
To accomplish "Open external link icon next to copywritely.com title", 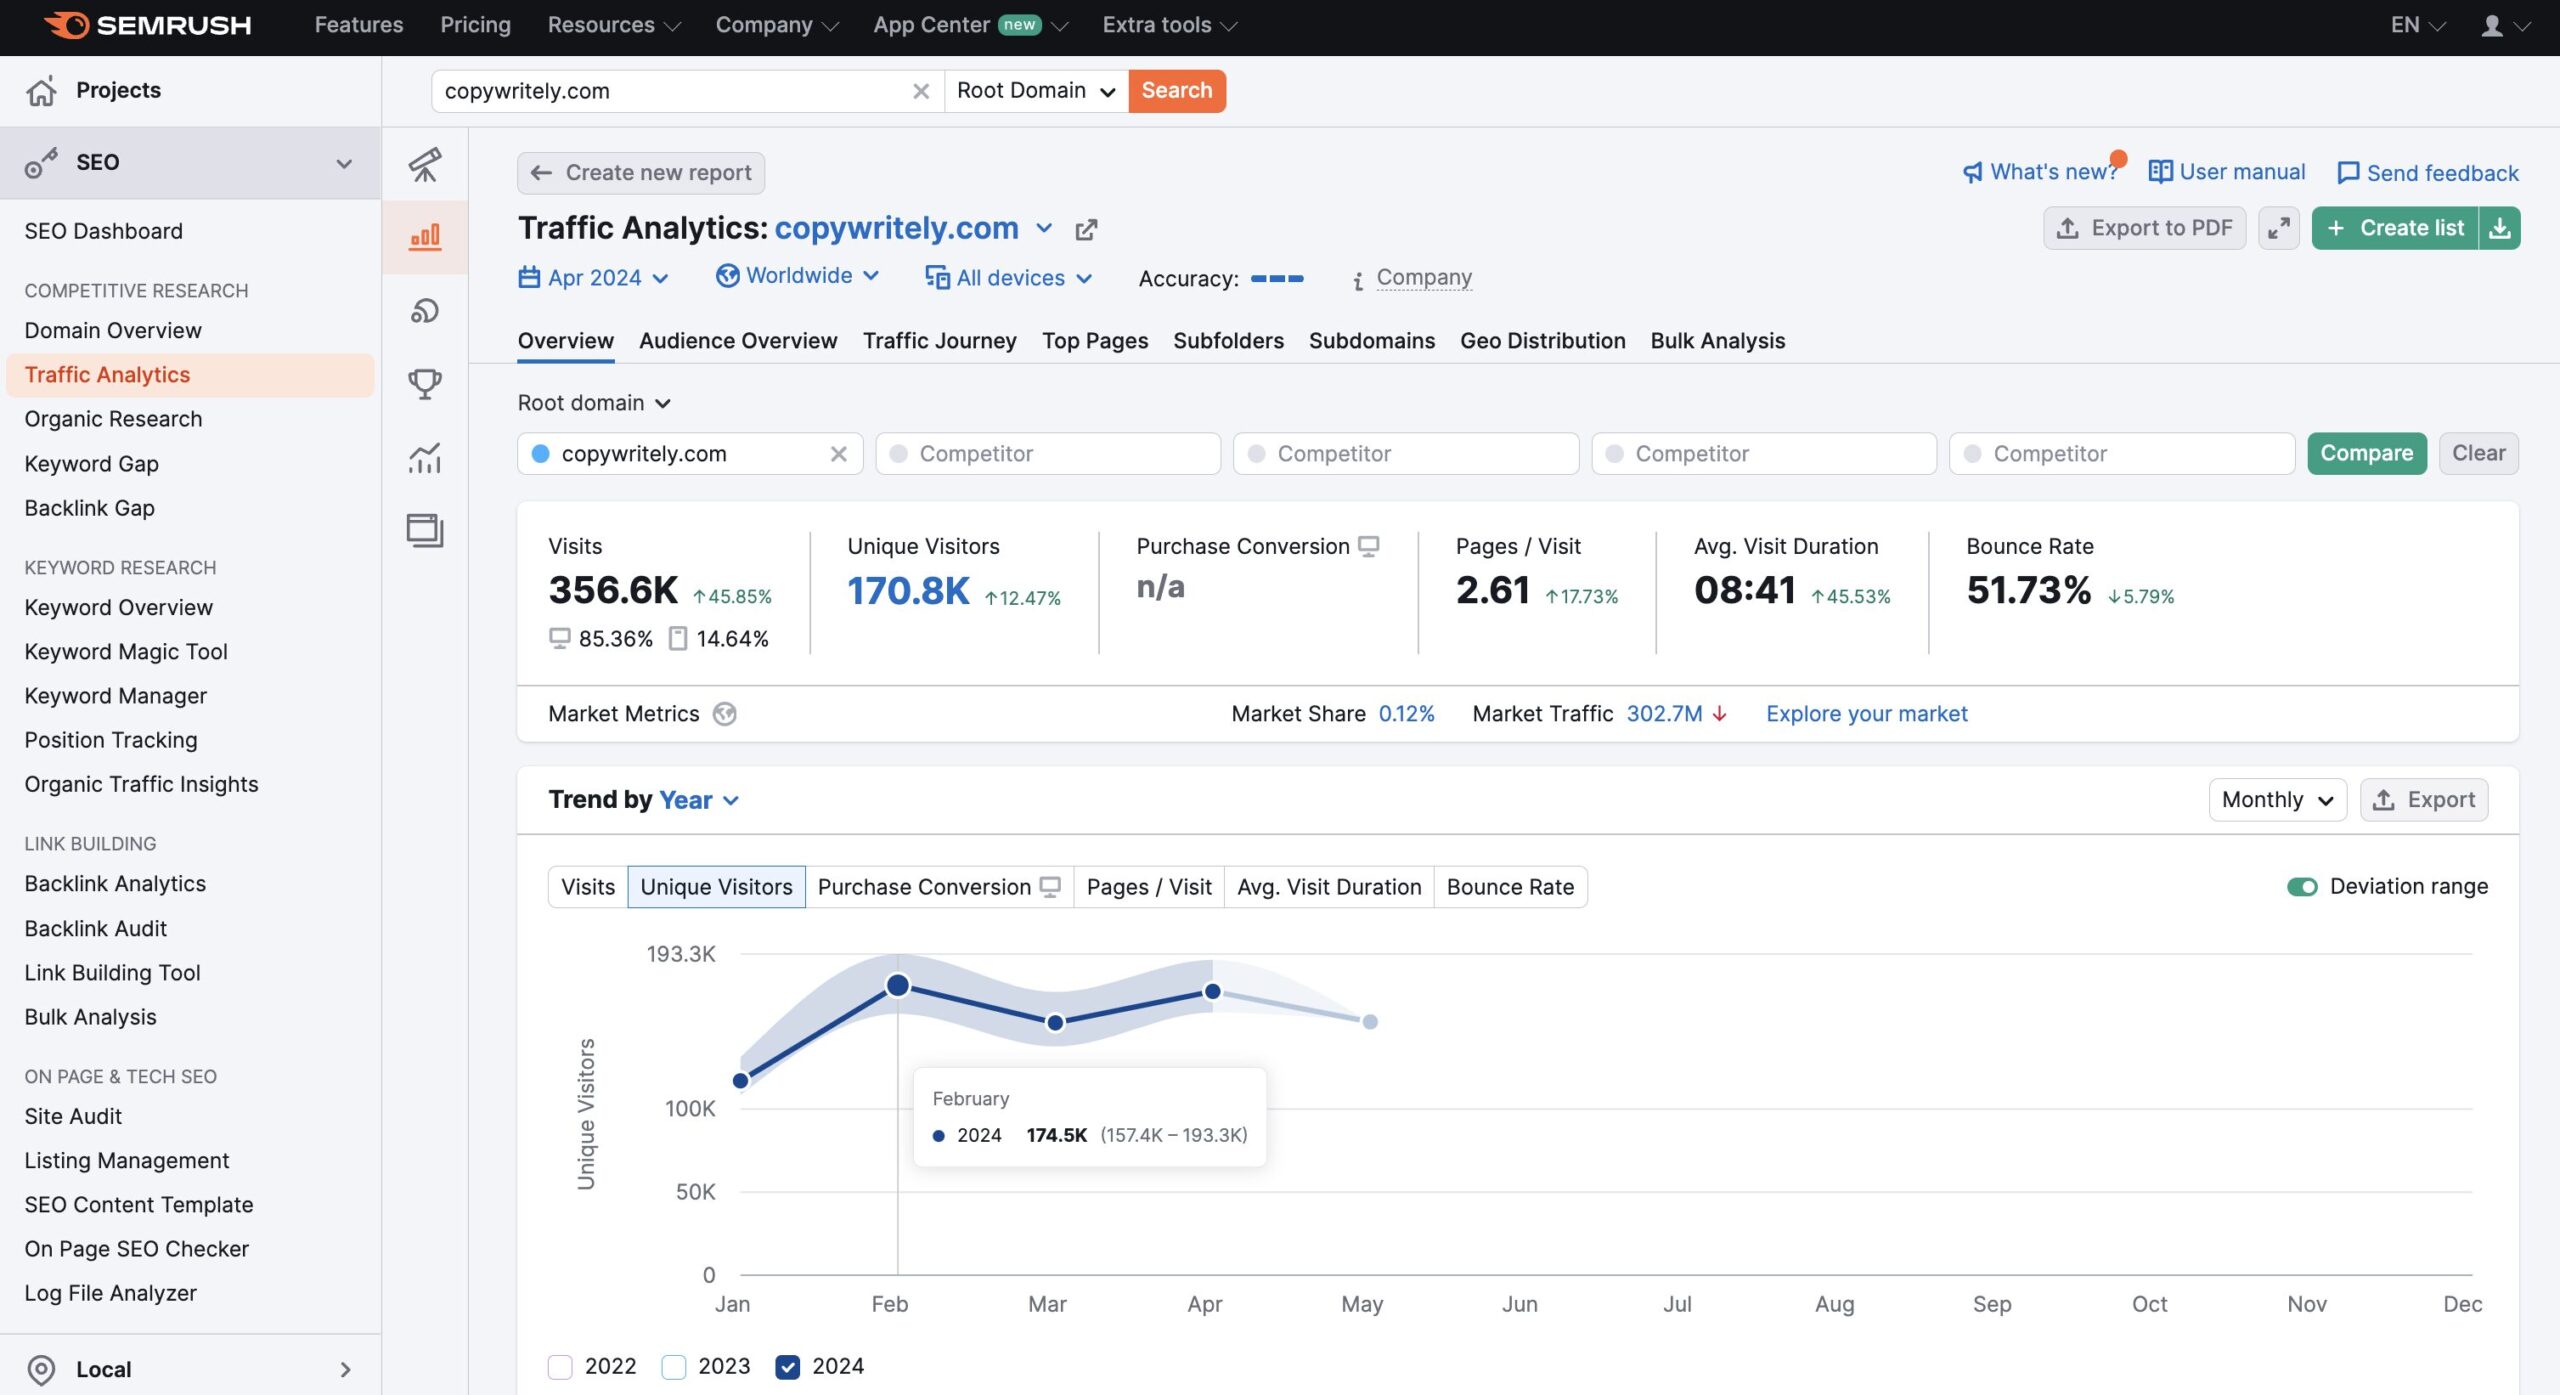I will coord(1086,230).
